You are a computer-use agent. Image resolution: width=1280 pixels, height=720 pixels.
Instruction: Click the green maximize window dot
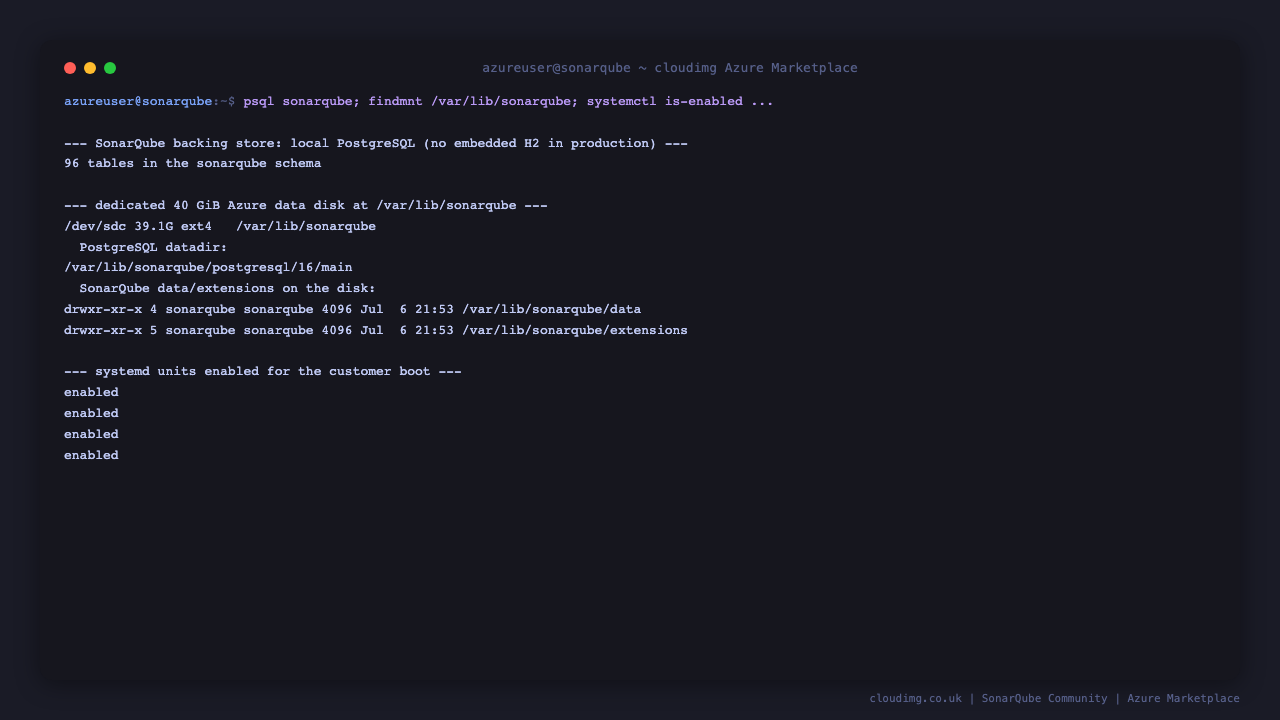click(x=110, y=68)
